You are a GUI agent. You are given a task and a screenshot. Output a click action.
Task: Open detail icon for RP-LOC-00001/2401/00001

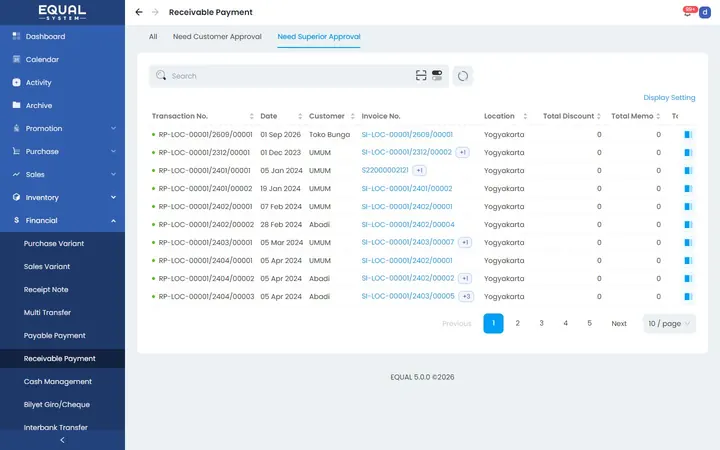[688, 170]
